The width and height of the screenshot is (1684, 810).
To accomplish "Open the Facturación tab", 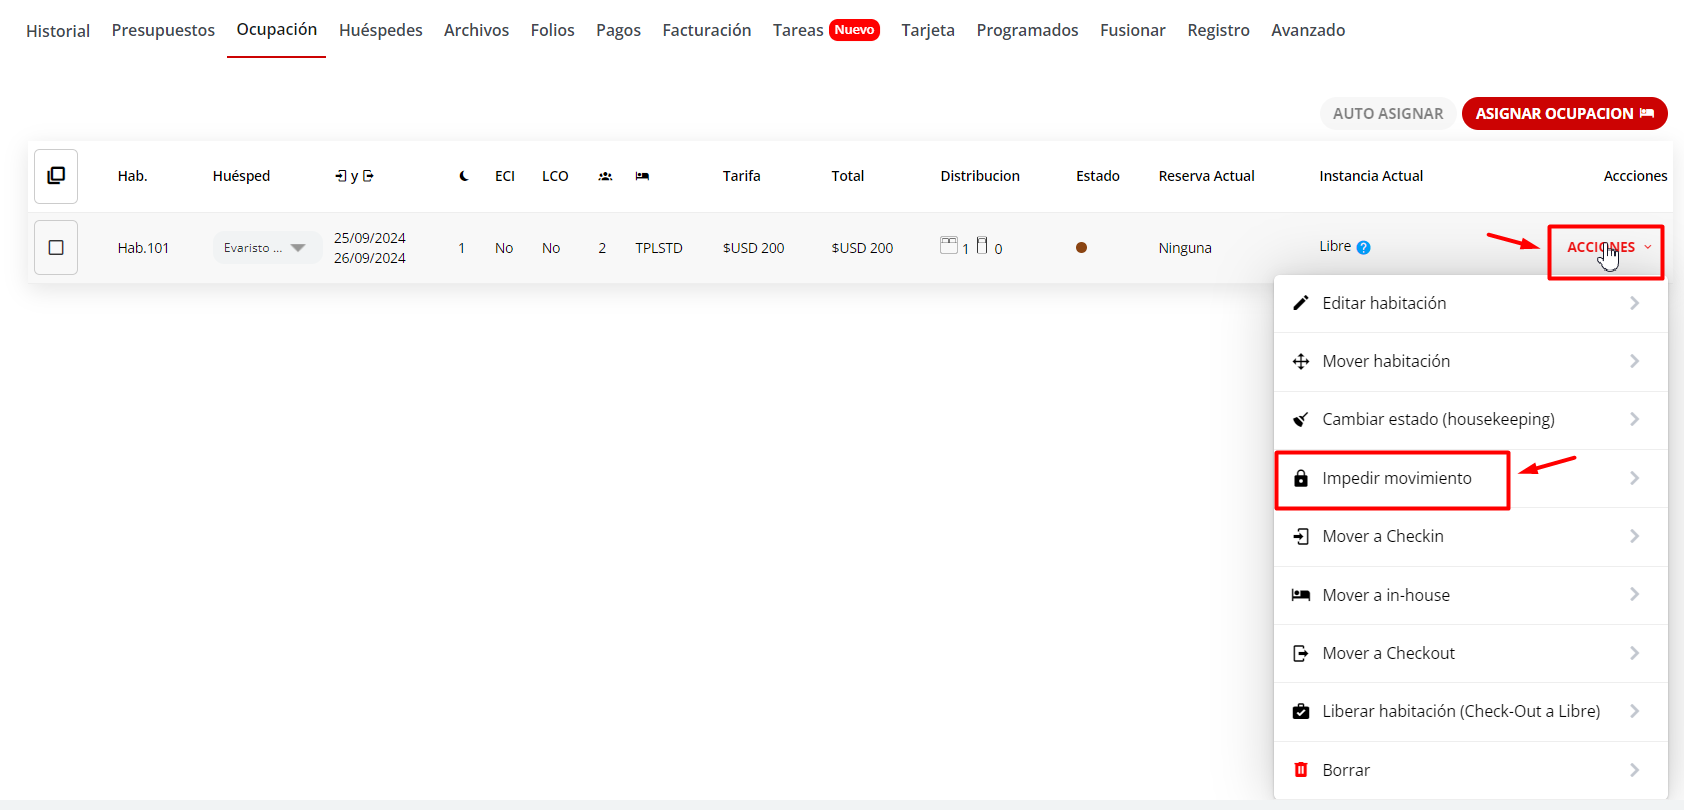I will click(x=706, y=30).
